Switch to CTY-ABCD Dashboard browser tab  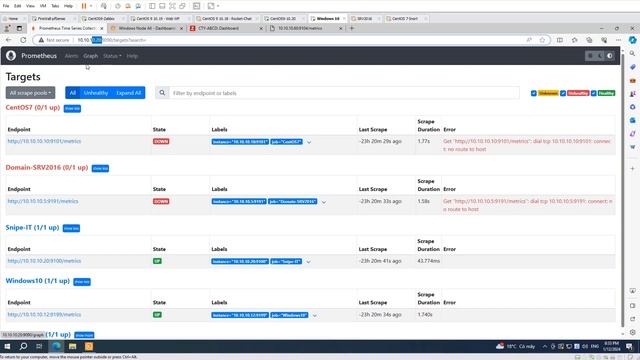[x=224, y=28]
